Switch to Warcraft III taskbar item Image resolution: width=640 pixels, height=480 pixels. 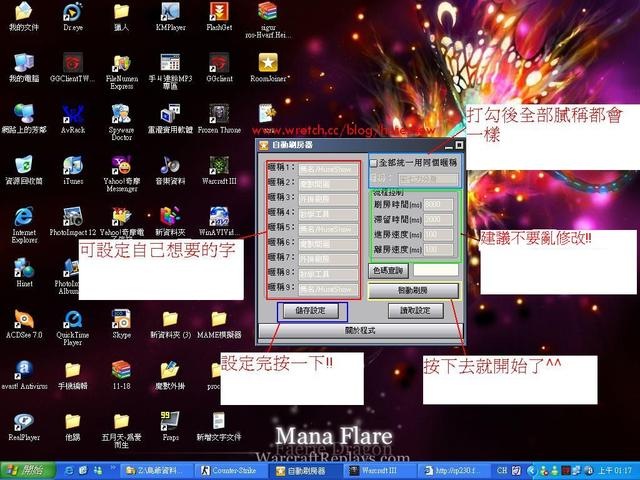point(380,471)
